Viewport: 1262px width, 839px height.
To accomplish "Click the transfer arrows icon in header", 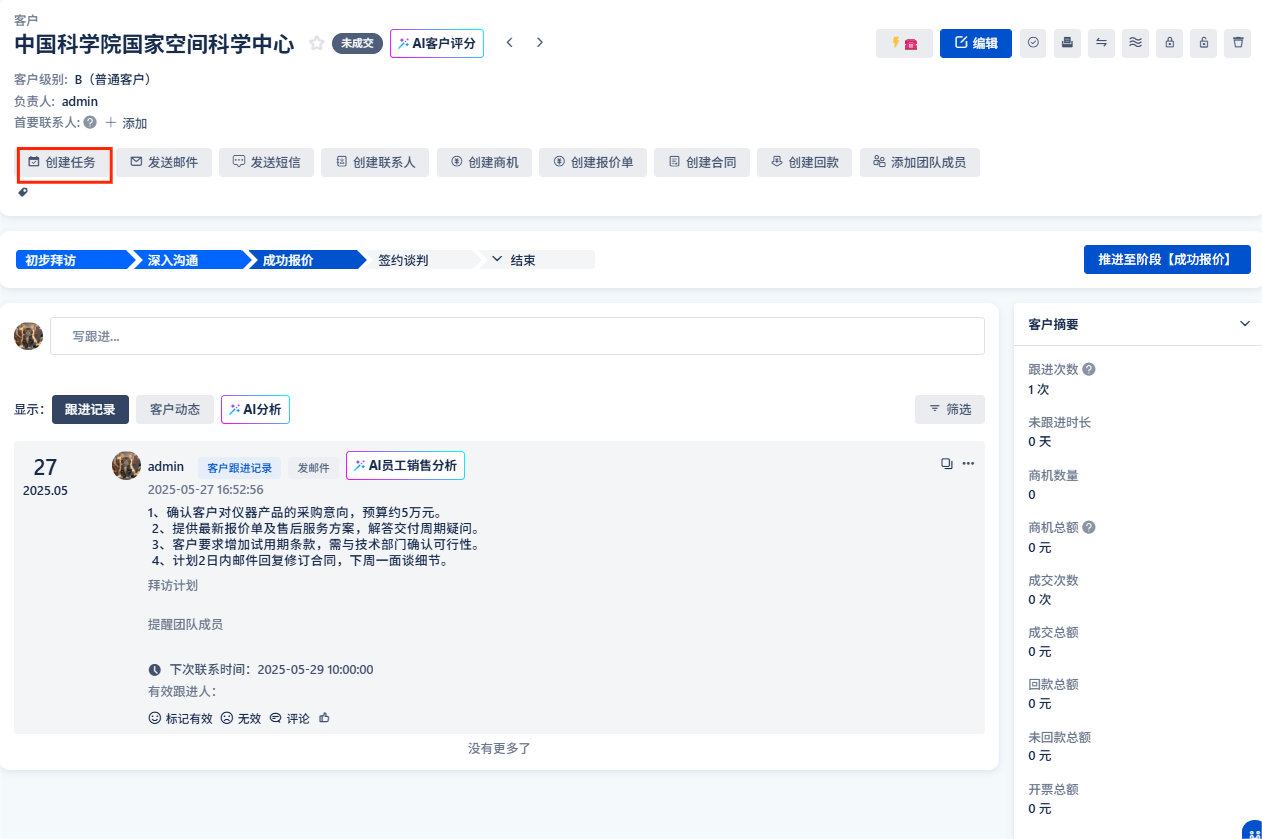I will tap(1102, 43).
